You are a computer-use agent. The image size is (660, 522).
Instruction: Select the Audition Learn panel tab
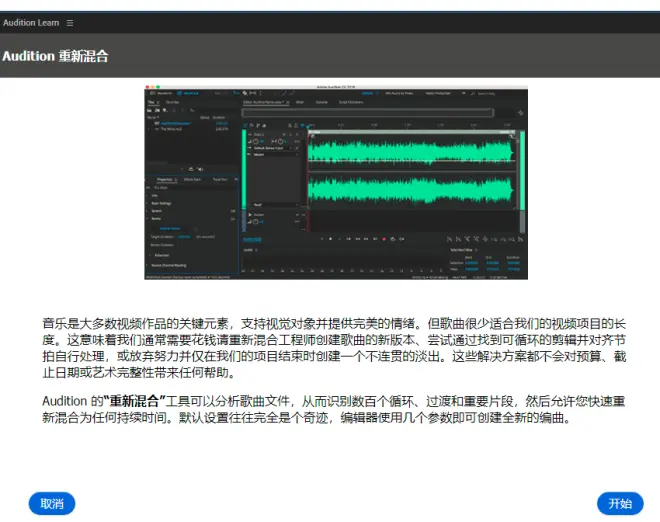(x=31, y=23)
